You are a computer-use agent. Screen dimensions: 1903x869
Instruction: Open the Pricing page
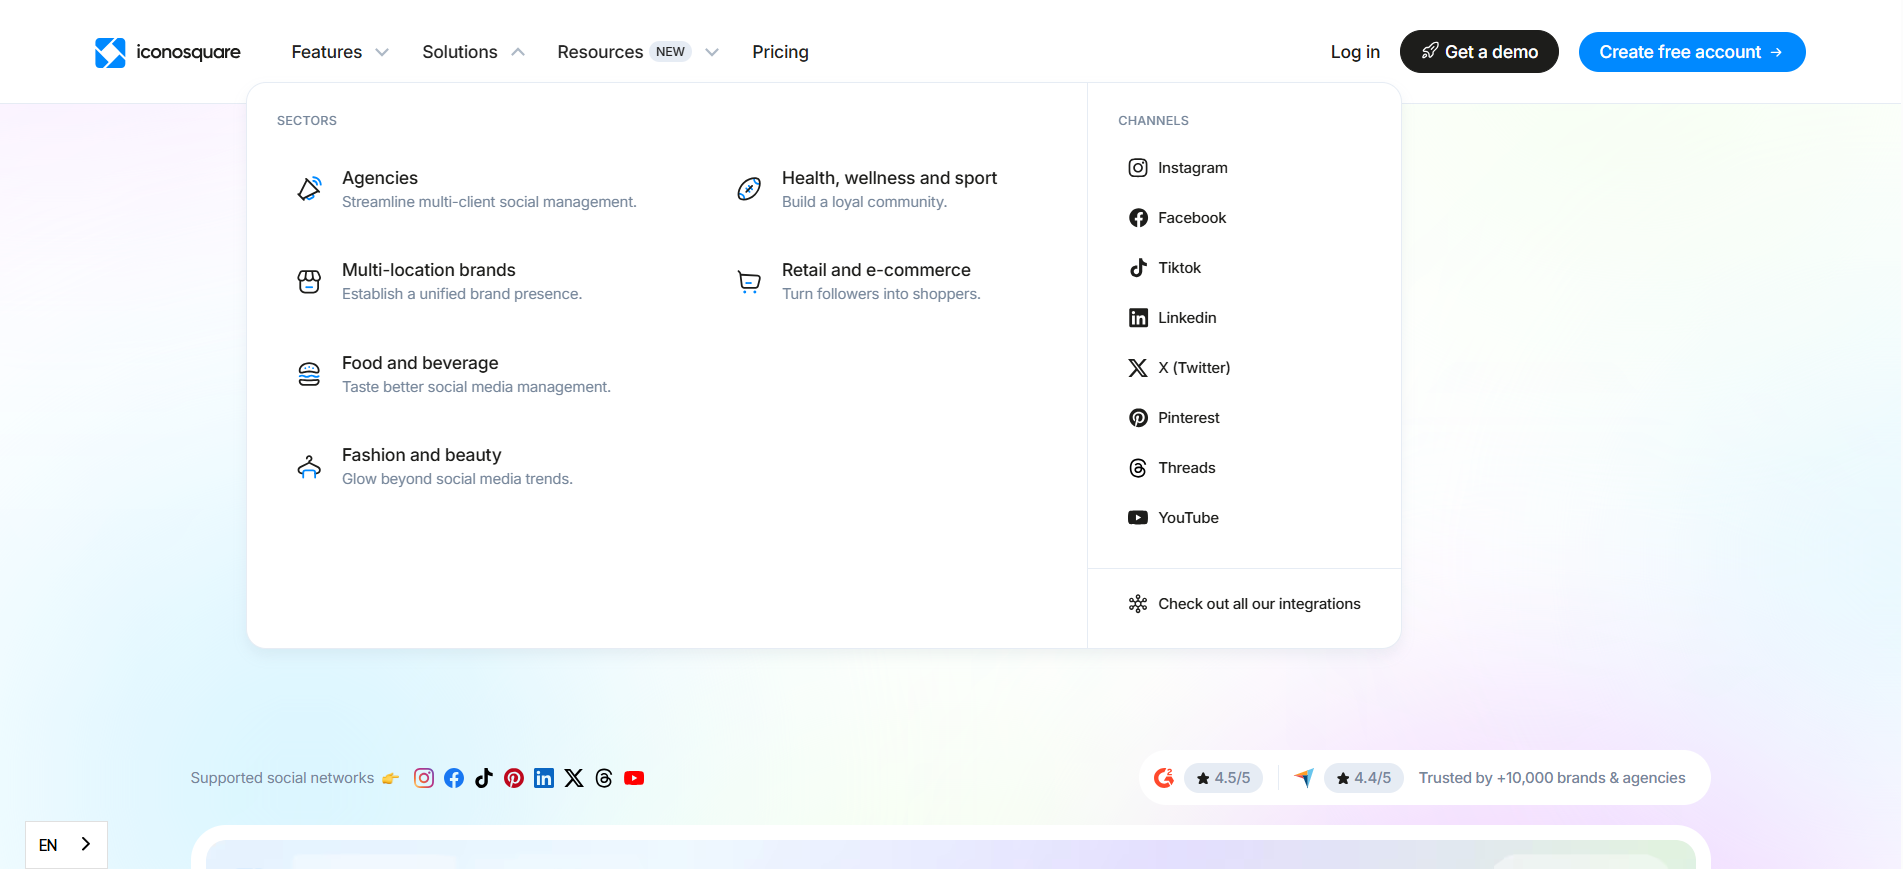pyautogui.click(x=780, y=52)
